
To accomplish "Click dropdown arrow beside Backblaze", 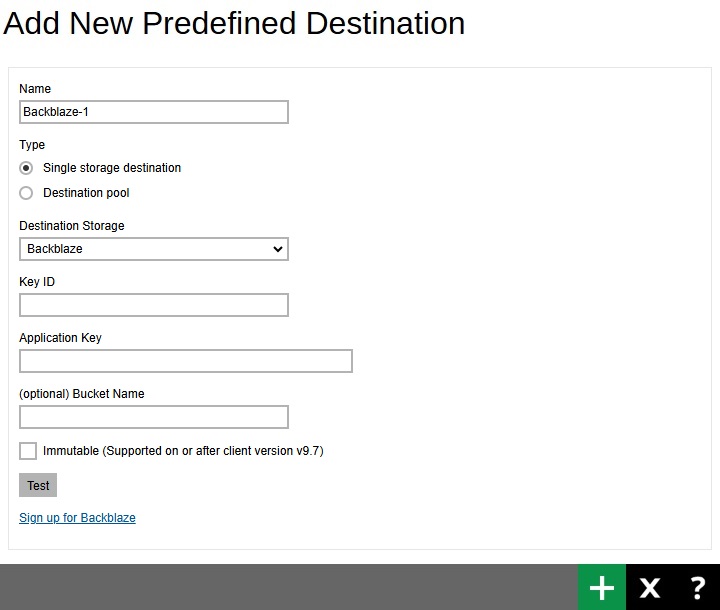I will click(x=277, y=249).
